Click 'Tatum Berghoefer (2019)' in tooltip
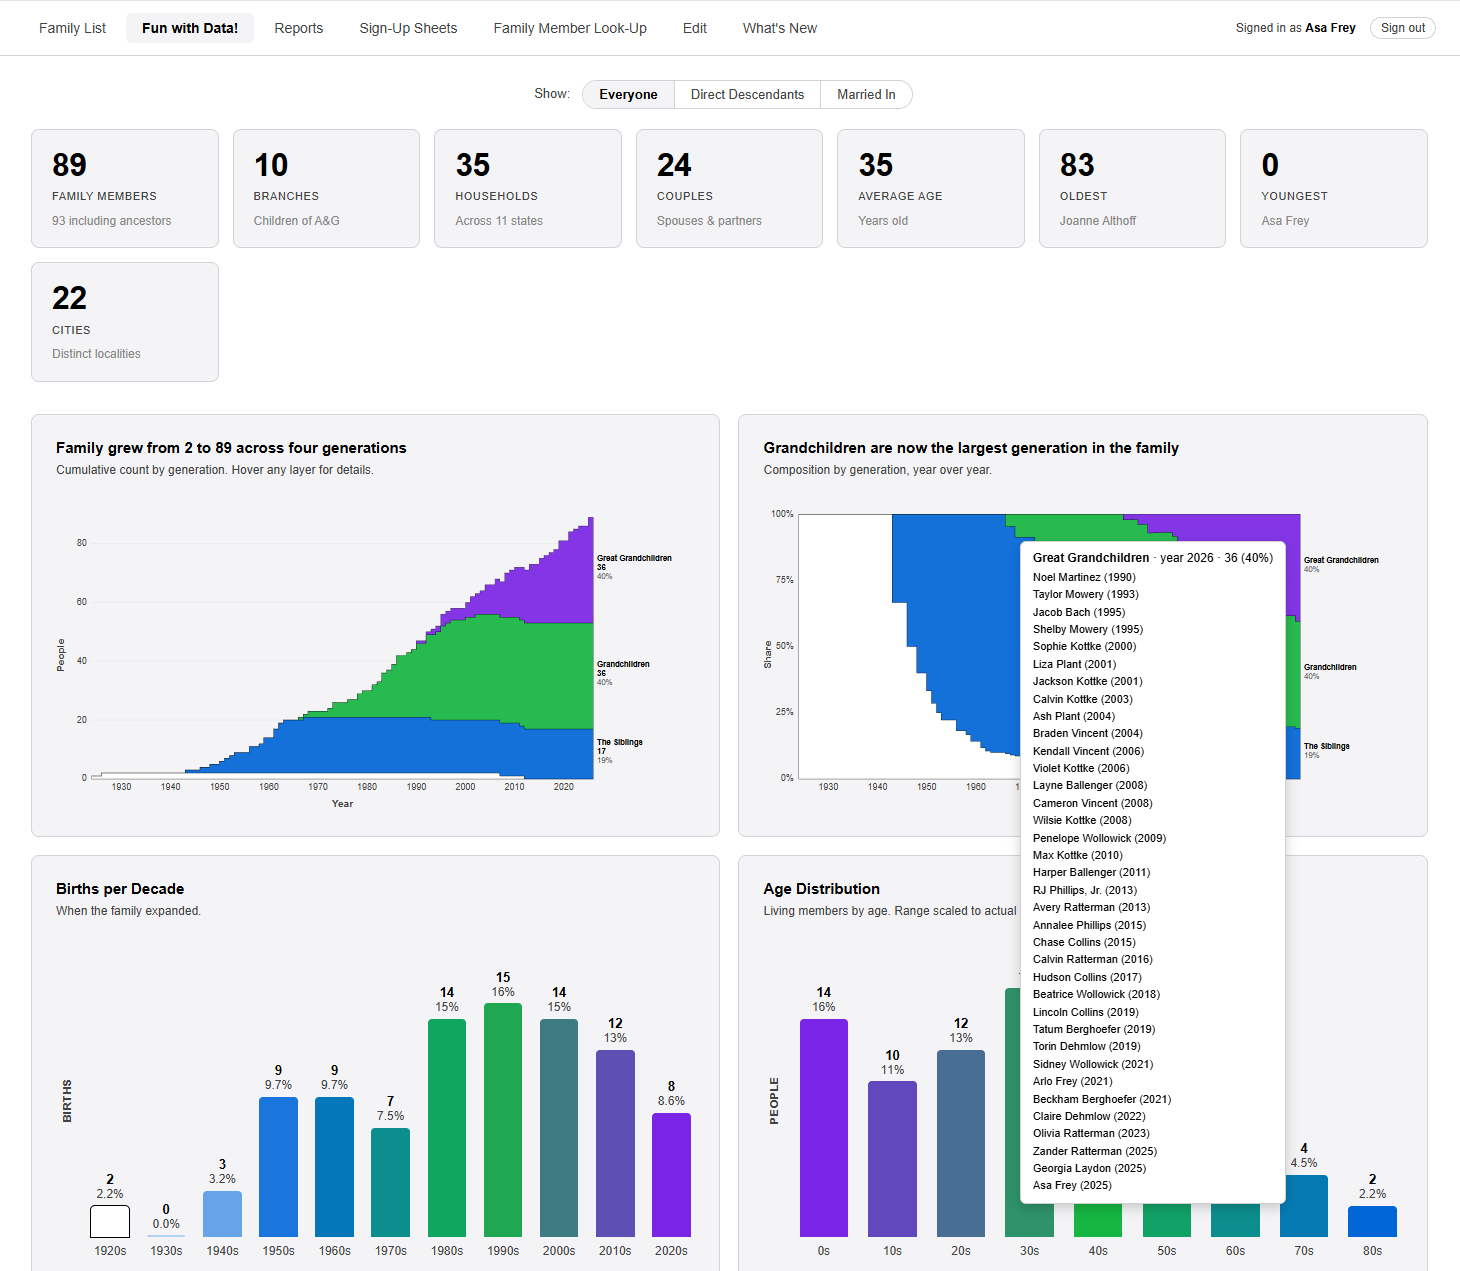This screenshot has height=1271, width=1460. pos(1094,1029)
